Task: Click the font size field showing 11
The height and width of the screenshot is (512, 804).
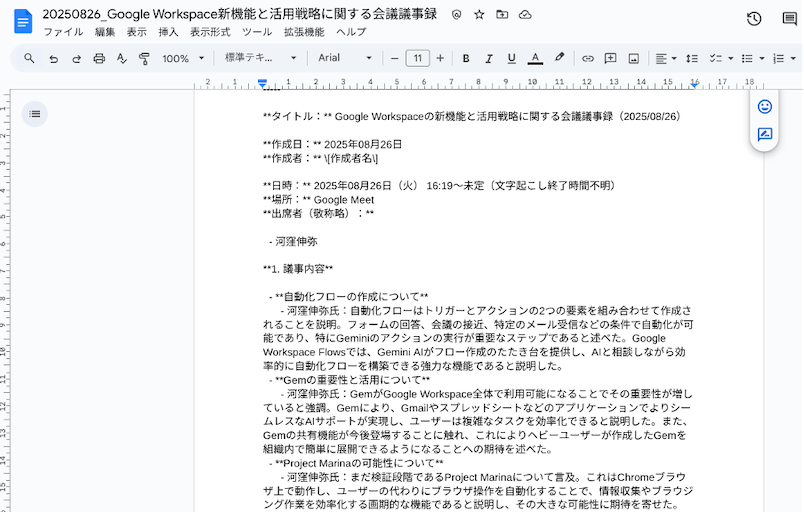Action: (417, 58)
